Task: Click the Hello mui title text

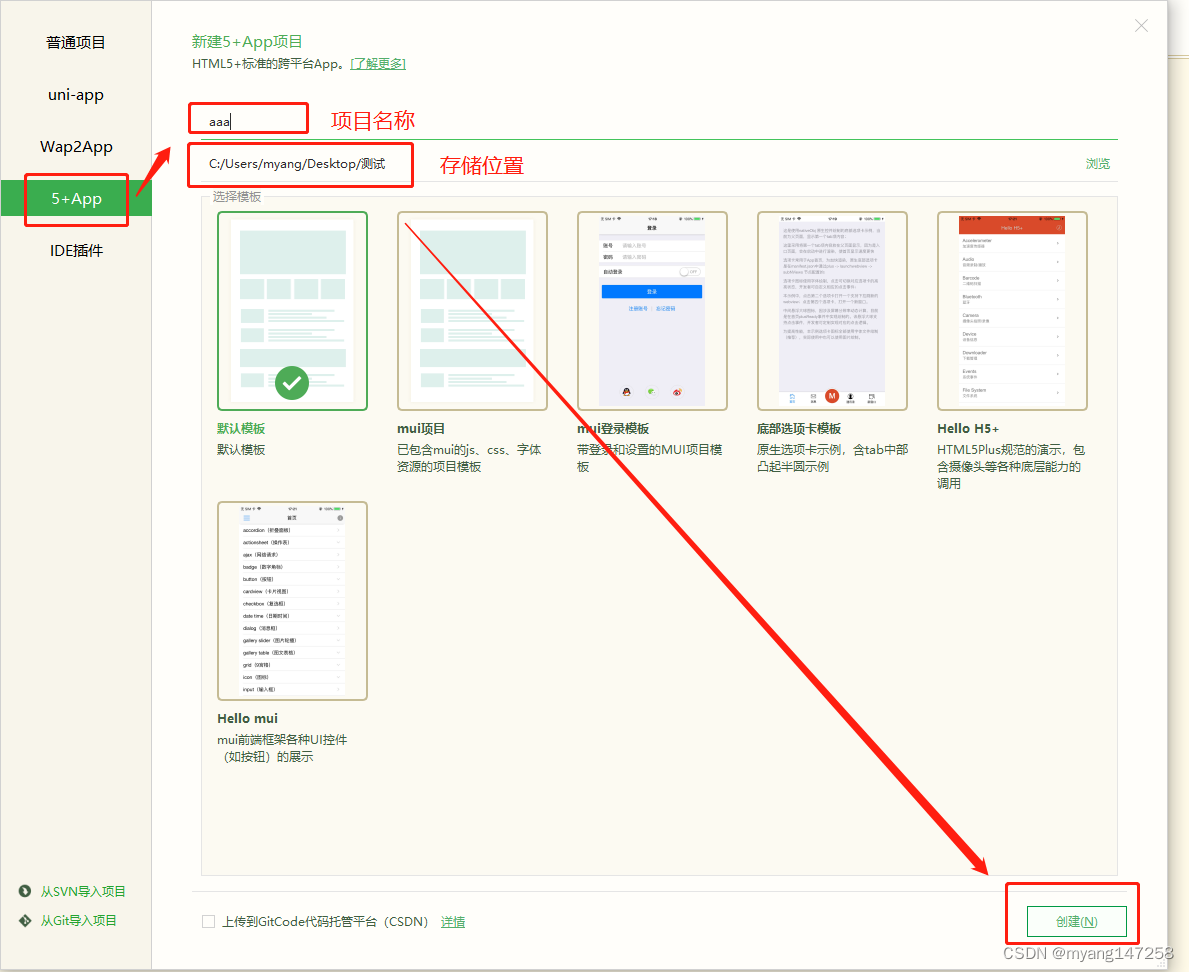Action: (247, 718)
